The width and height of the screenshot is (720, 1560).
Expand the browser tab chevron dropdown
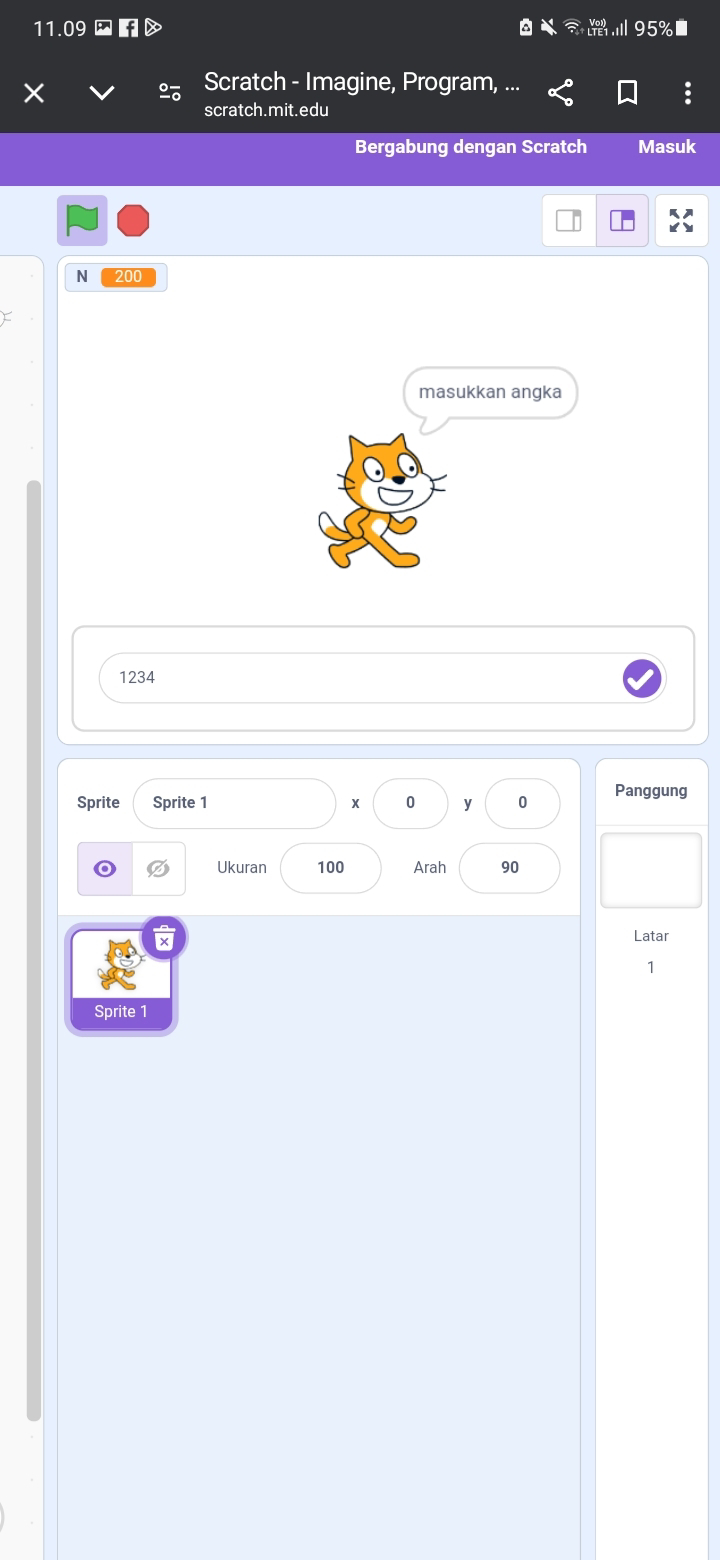coord(102,93)
